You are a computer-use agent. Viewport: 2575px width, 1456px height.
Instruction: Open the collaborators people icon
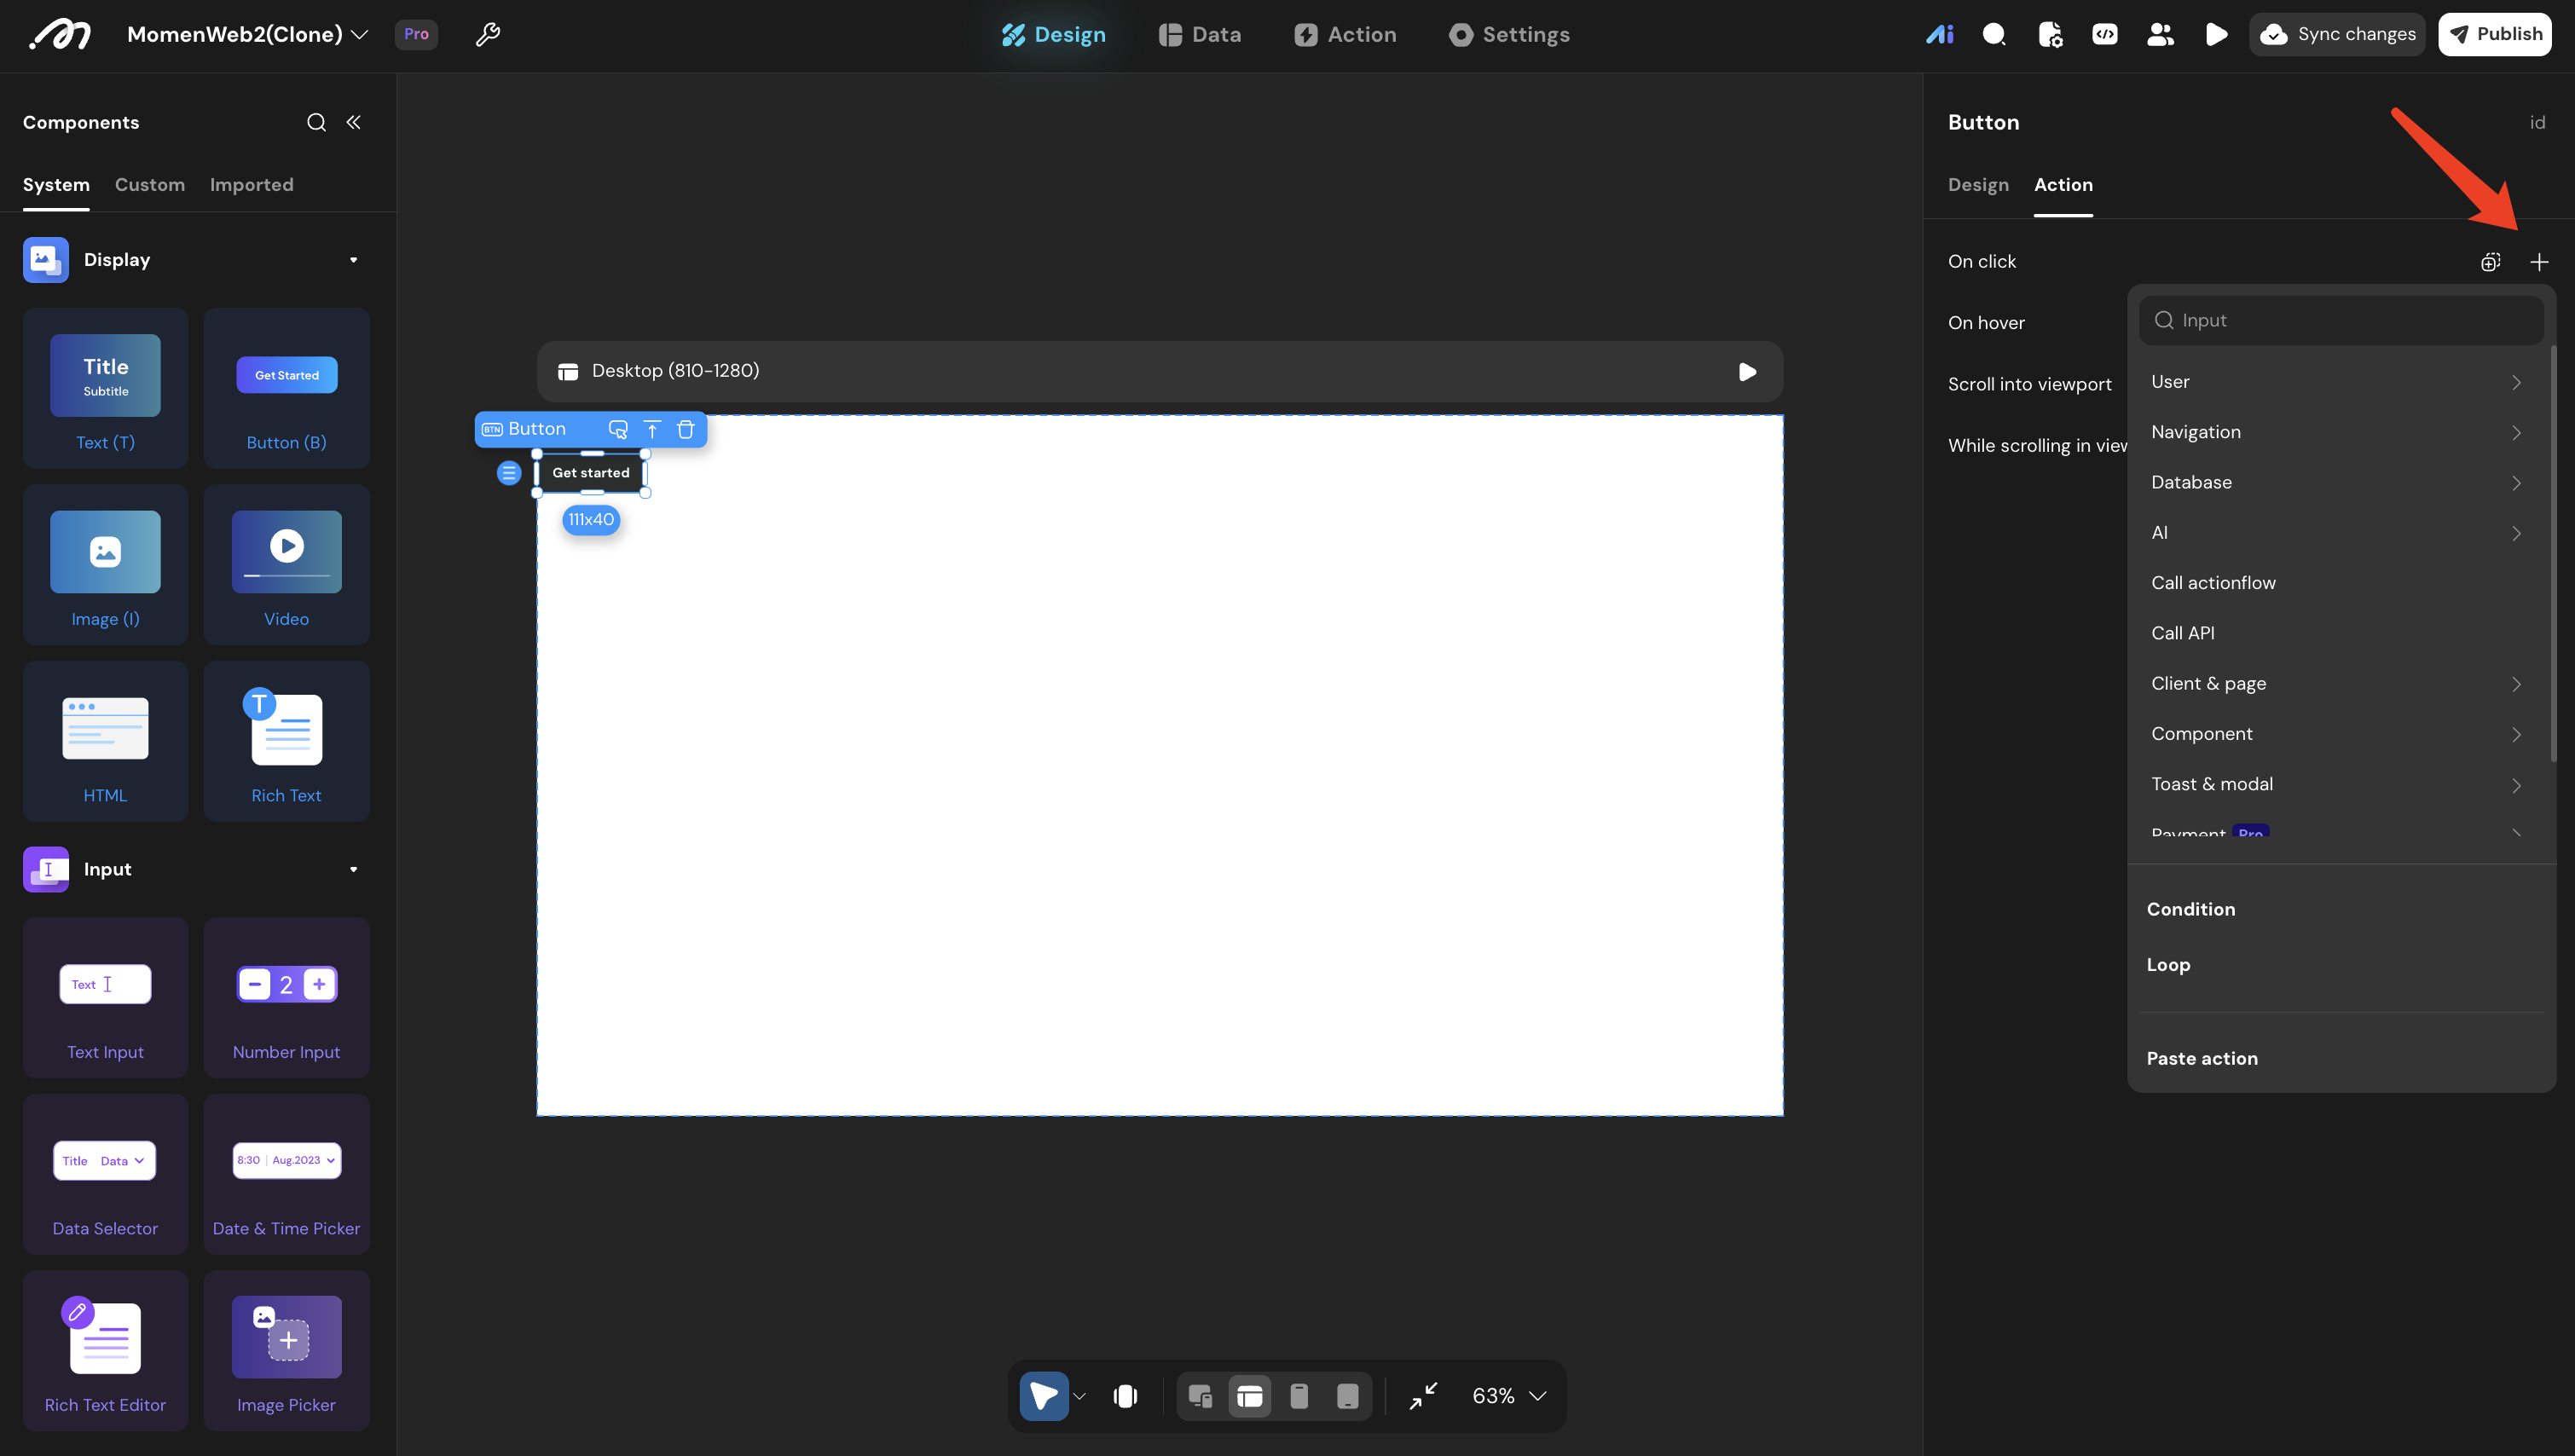point(2160,34)
